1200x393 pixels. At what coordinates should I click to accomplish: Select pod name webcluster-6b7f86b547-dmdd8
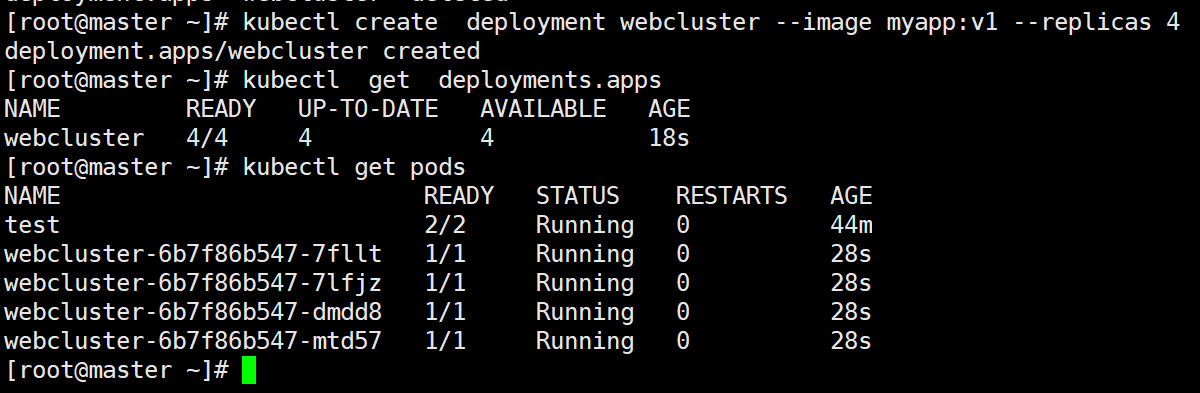(193, 312)
